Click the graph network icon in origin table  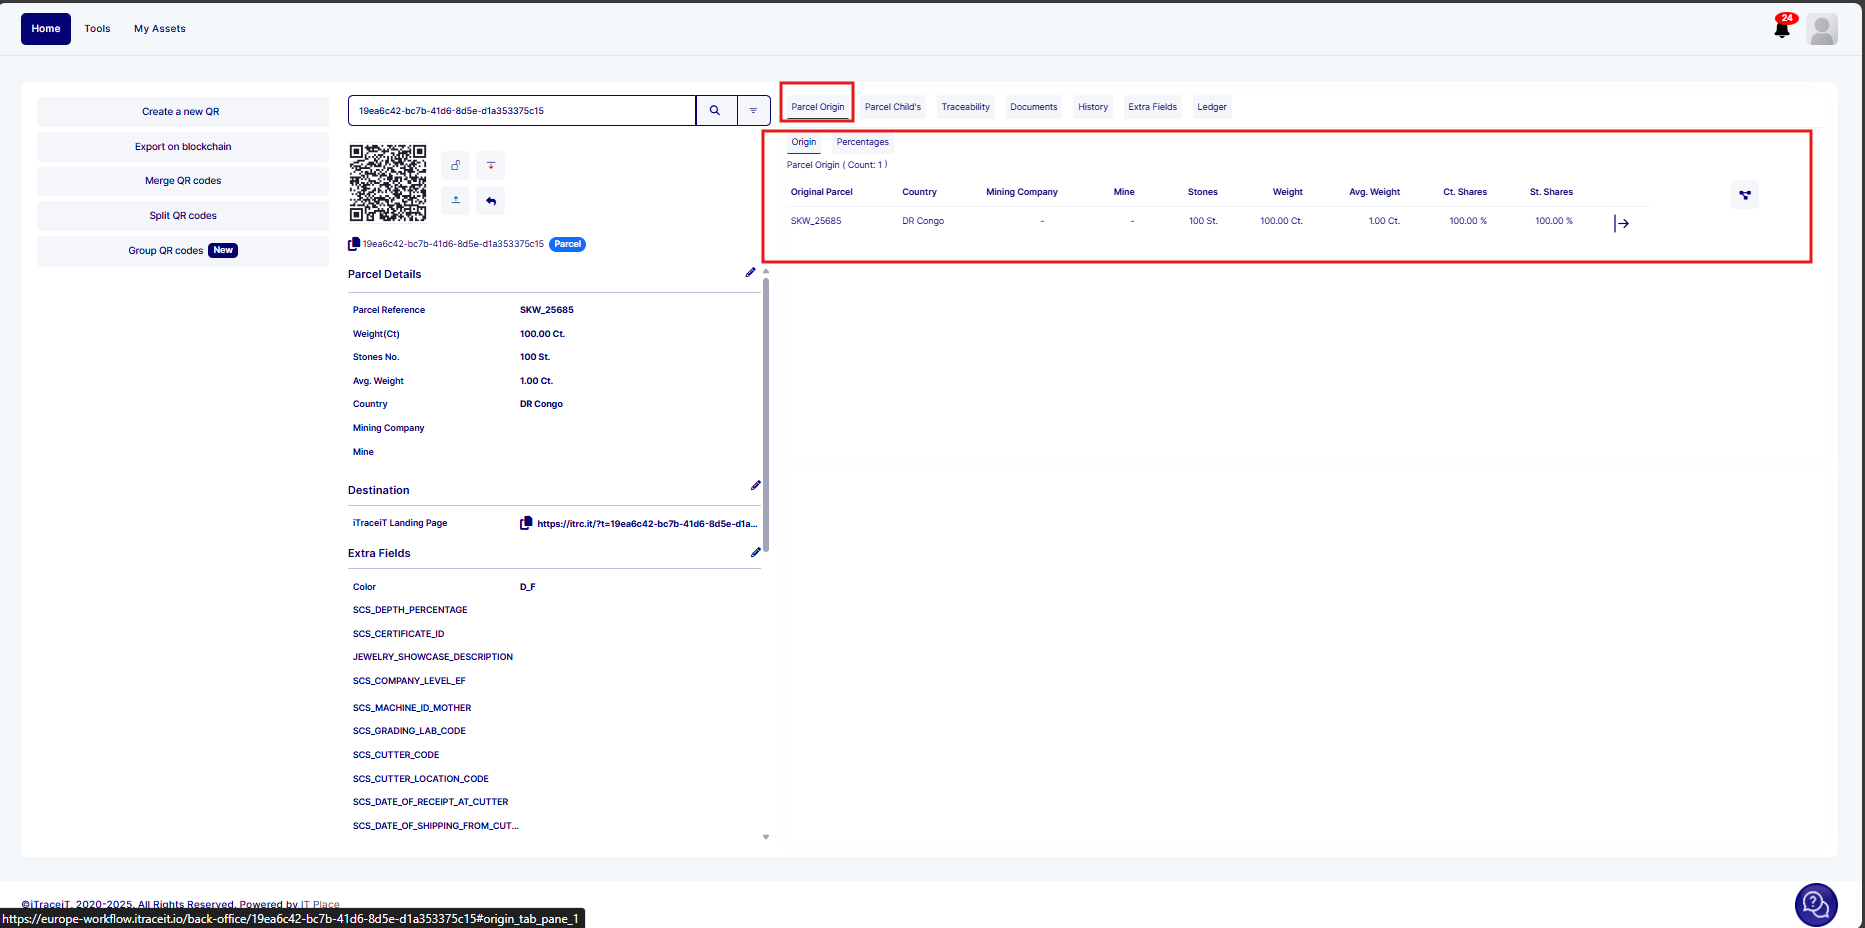click(1744, 195)
